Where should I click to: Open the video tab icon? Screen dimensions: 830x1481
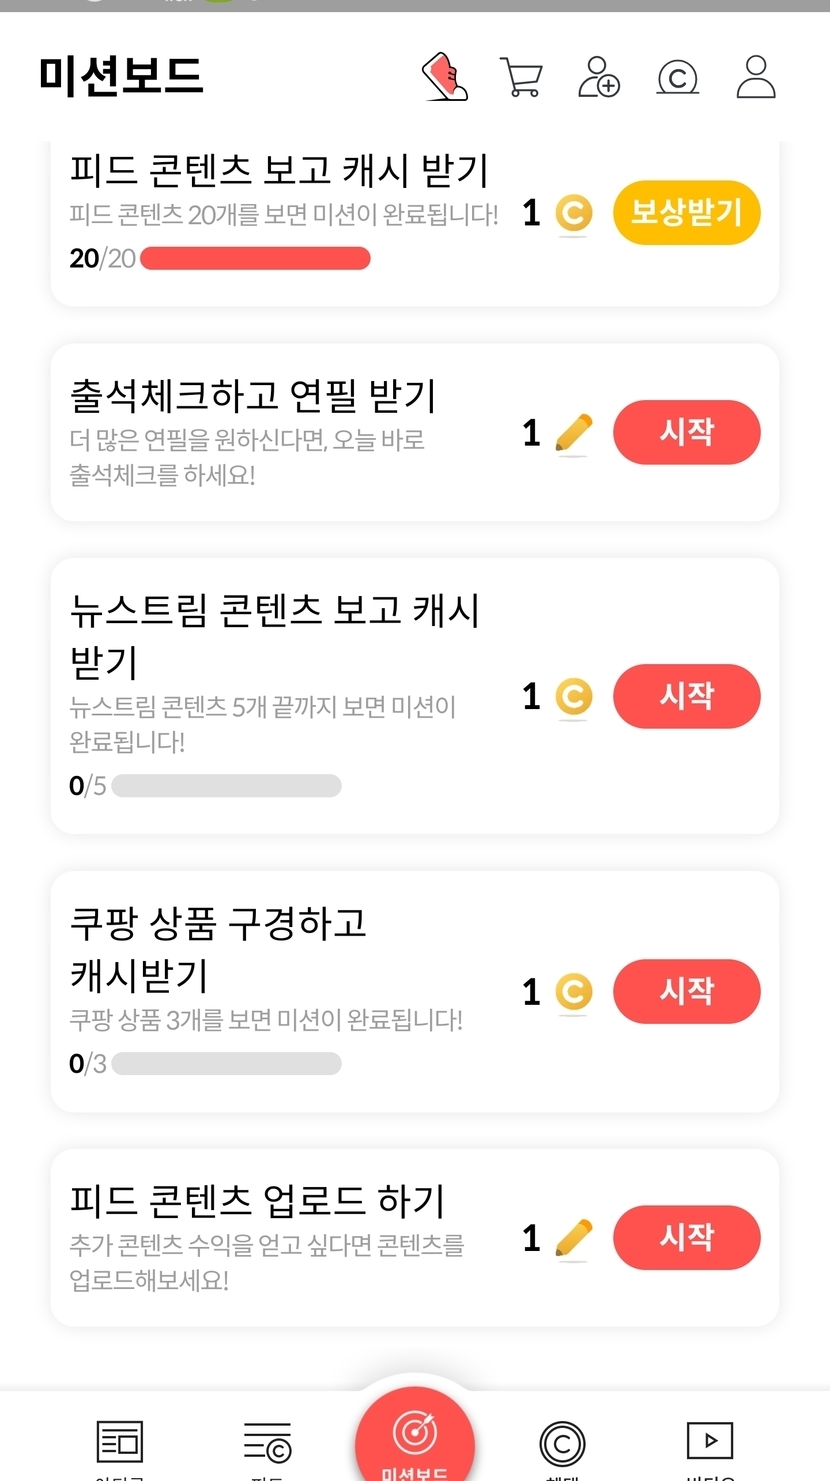pyautogui.click(x=710, y=1441)
